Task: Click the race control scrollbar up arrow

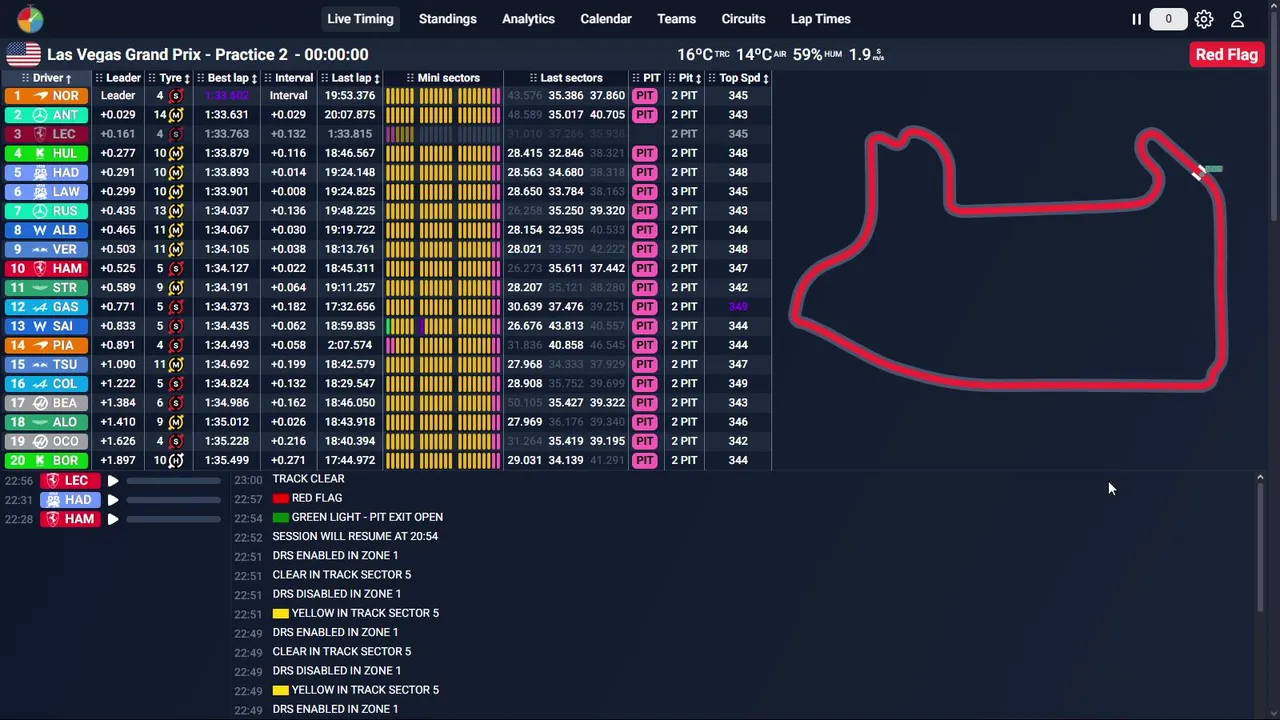Action: click(1260, 479)
